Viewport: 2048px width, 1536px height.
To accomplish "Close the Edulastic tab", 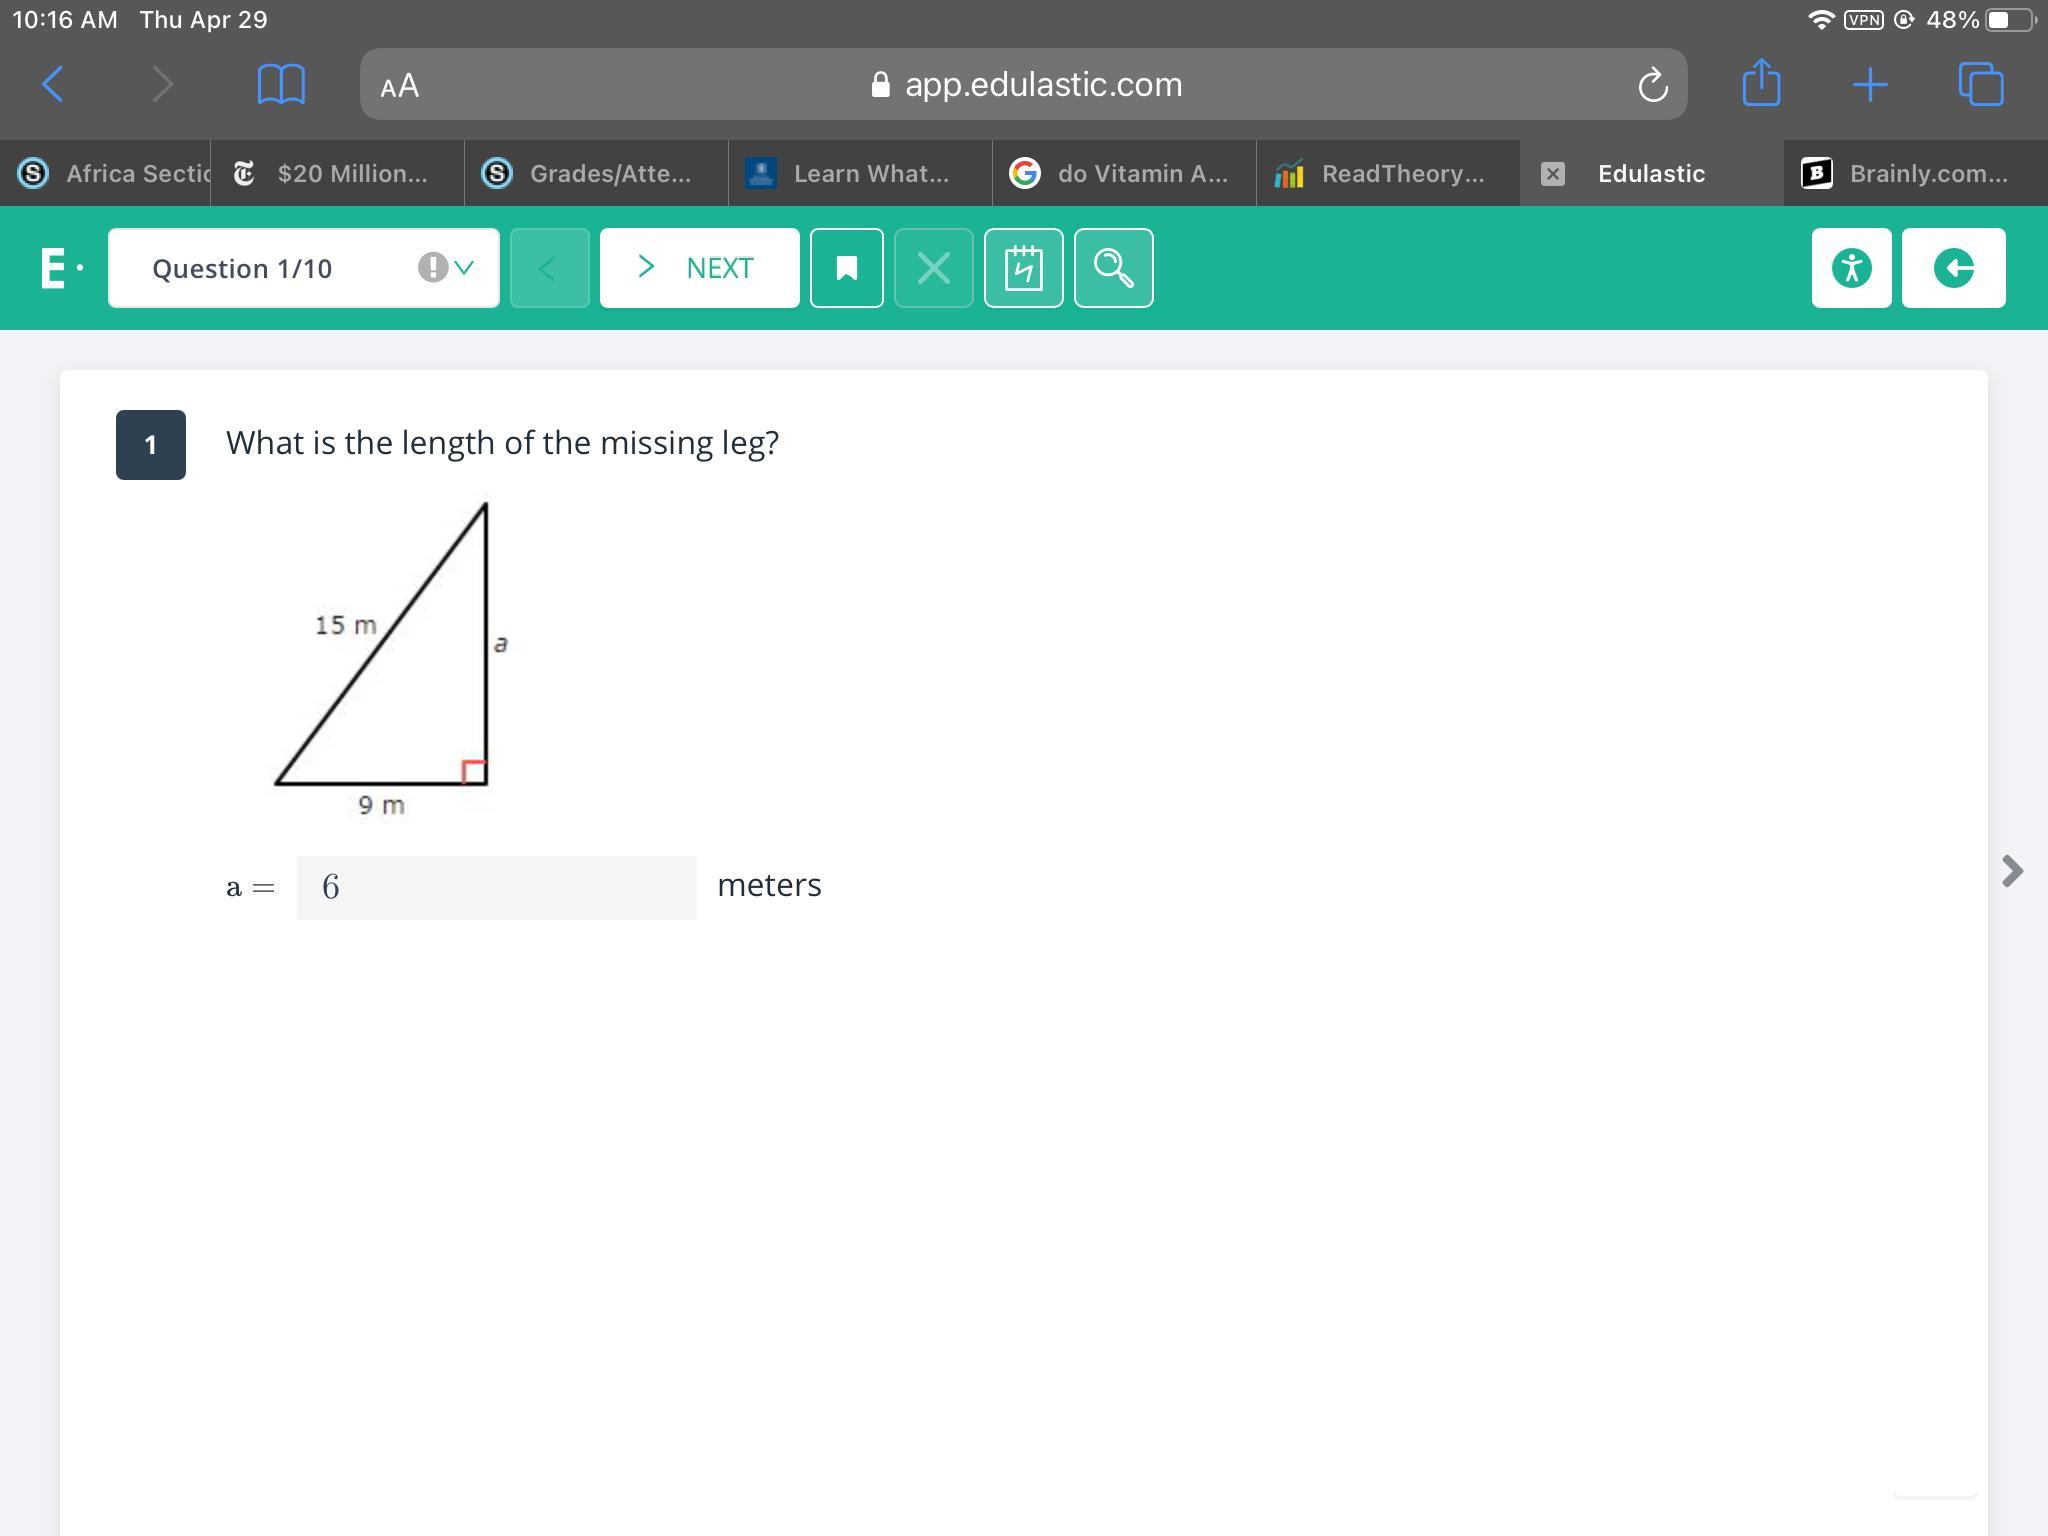I will [1552, 174].
